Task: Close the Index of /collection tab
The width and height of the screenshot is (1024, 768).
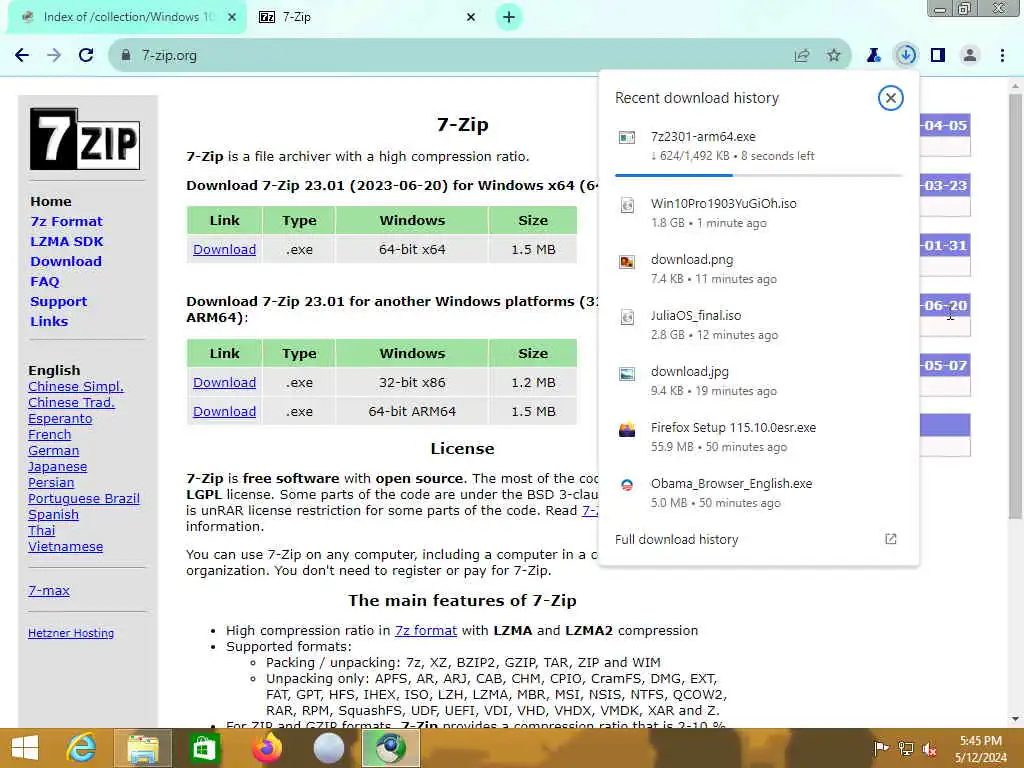Action: click(232, 17)
